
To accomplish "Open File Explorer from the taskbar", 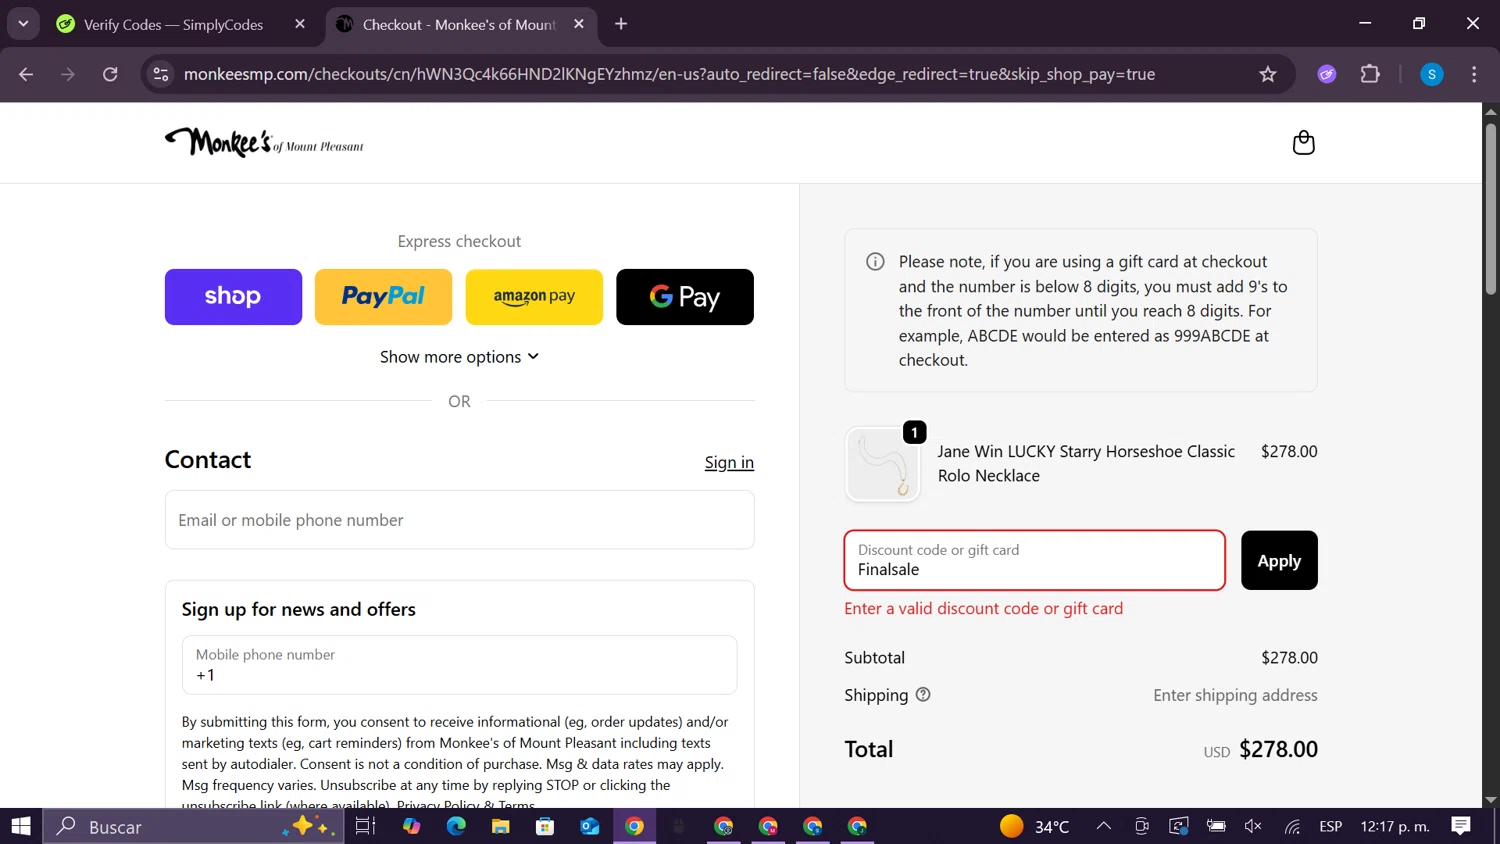I will click(500, 826).
